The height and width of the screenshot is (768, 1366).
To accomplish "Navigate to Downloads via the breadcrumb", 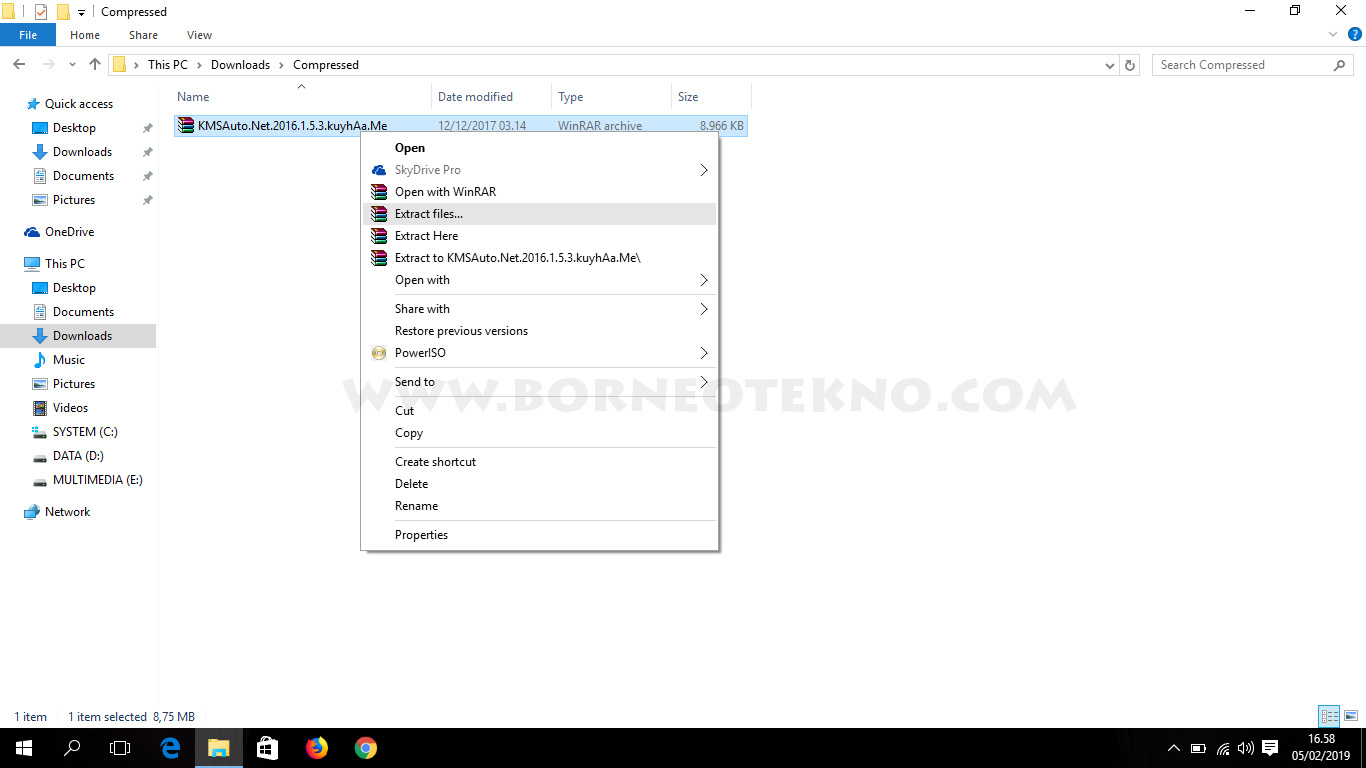I will click(x=240, y=64).
